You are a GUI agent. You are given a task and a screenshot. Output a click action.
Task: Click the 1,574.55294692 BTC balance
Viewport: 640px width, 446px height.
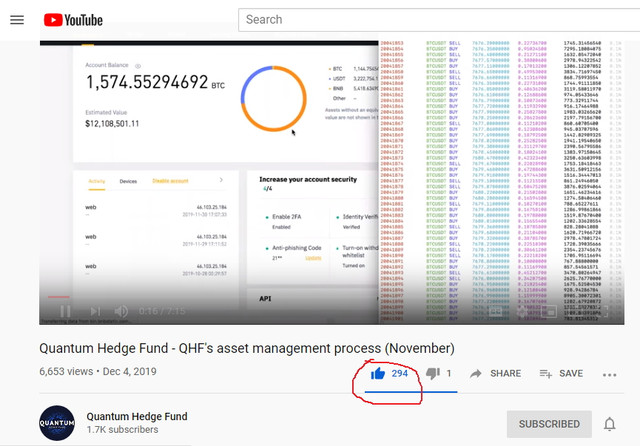tap(155, 82)
